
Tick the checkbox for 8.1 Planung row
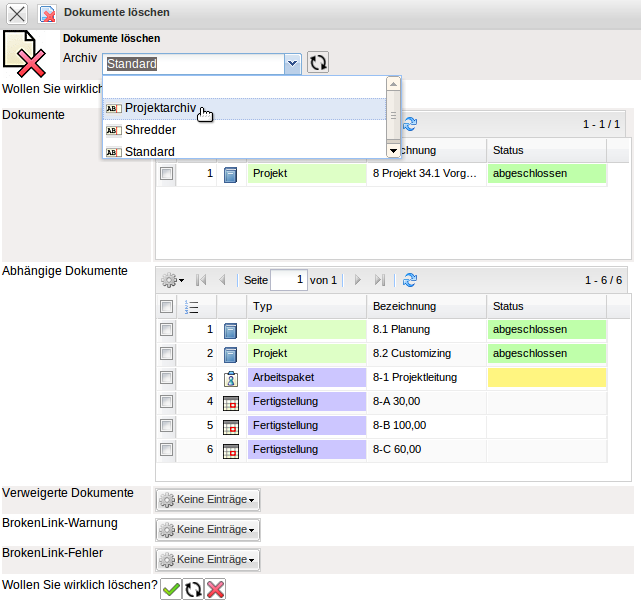[167, 329]
